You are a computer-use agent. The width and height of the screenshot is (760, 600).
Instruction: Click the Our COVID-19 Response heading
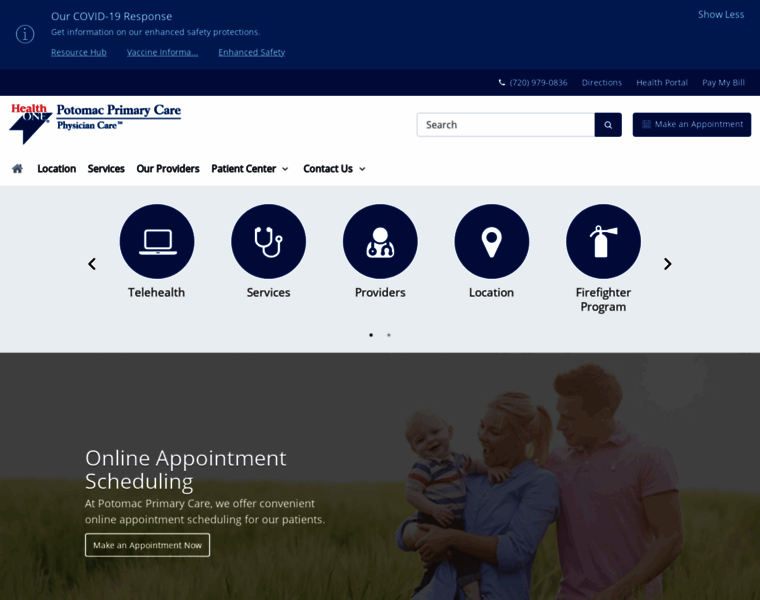111,16
